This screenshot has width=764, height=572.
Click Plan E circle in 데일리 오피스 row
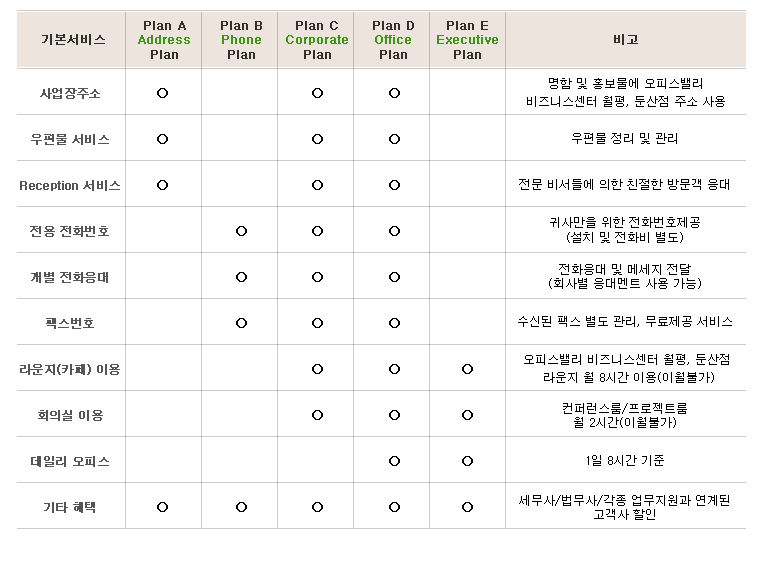(x=467, y=461)
